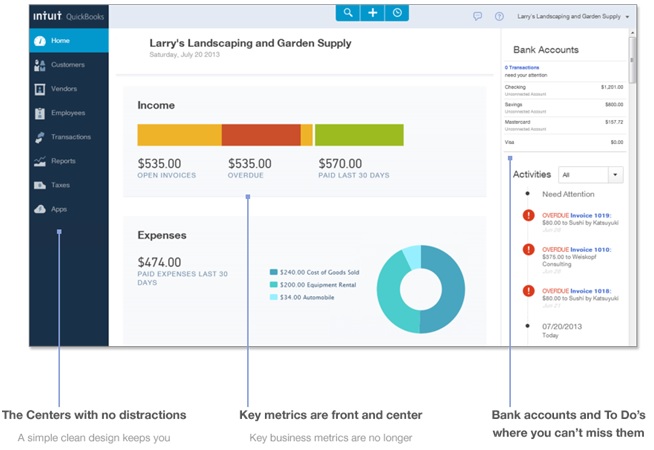
Task: Click $535.00 Open Invoices amount
Action: click(159, 163)
